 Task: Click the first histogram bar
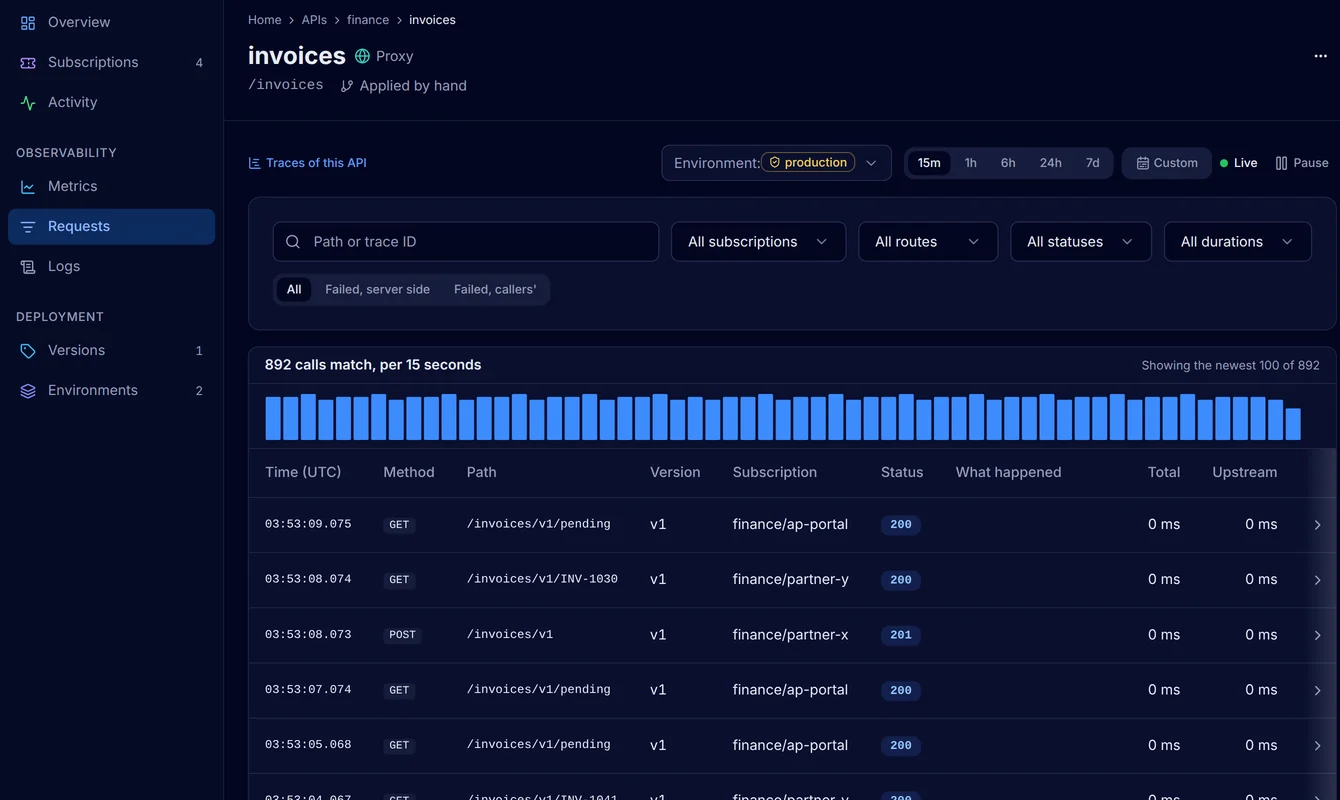[x=273, y=419]
